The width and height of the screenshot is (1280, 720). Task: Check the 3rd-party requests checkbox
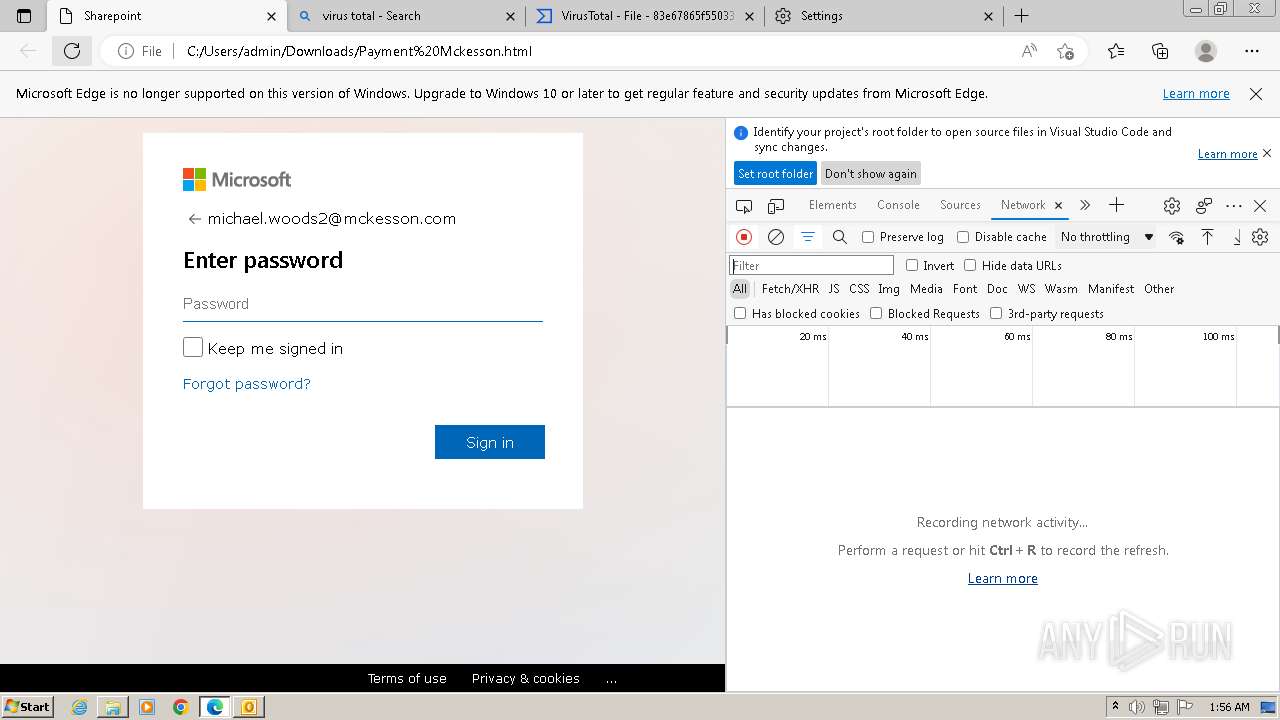click(996, 313)
